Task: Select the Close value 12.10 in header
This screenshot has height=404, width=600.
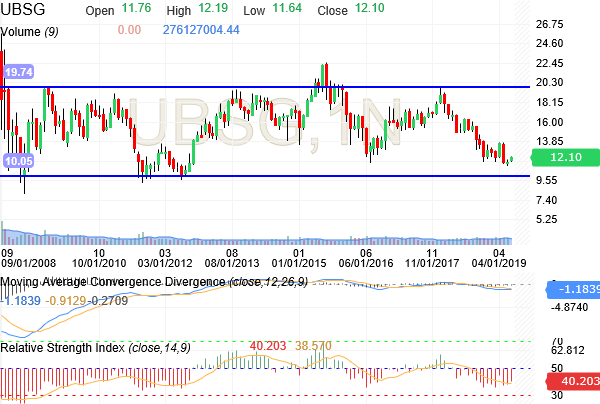Action: (x=370, y=8)
